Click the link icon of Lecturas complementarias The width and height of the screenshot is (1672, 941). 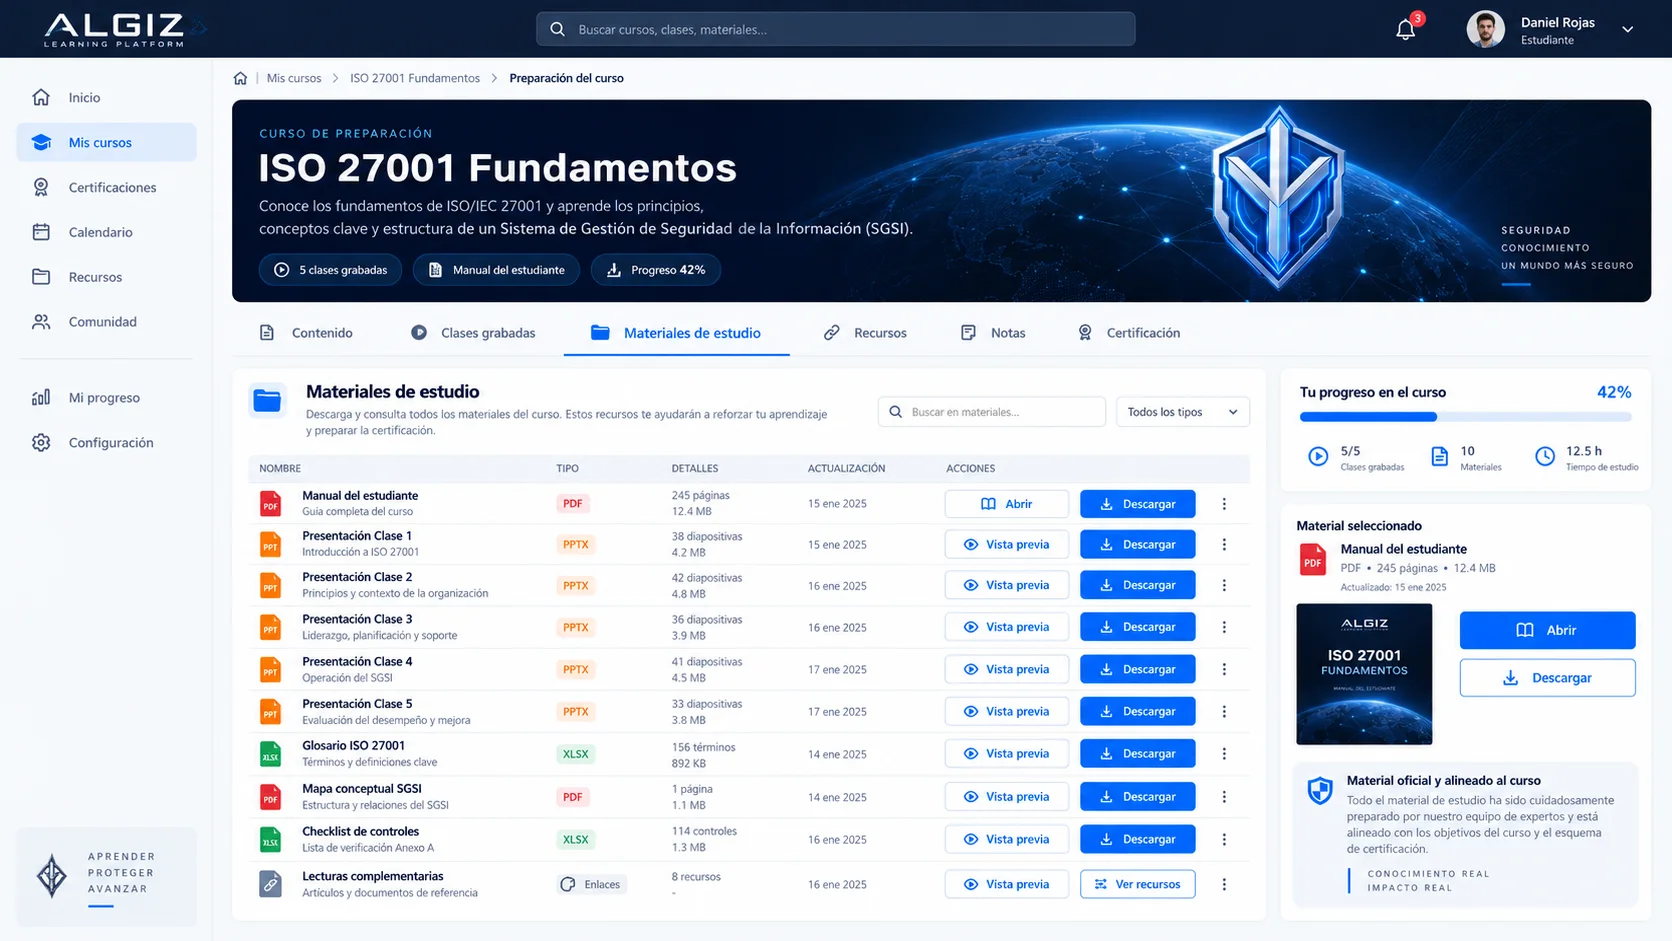pyautogui.click(x=270, y=884)
